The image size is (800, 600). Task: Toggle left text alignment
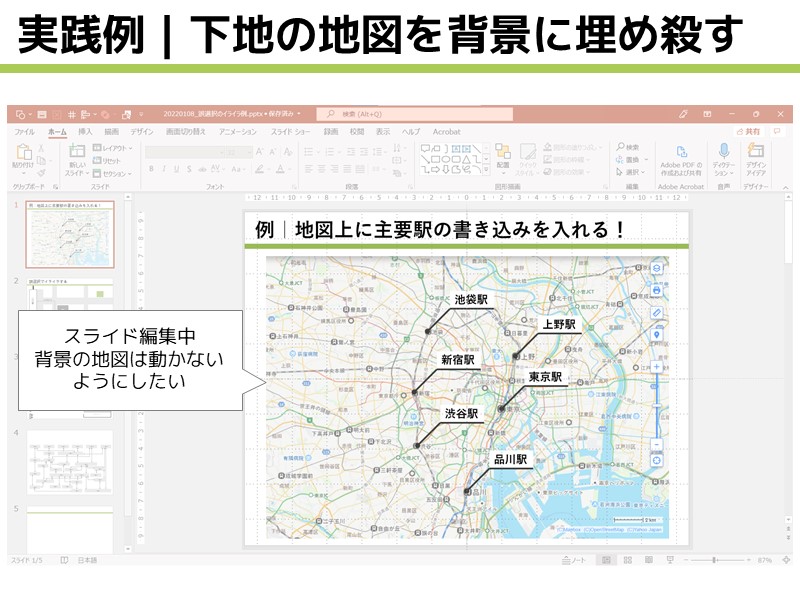click(309, 169)
